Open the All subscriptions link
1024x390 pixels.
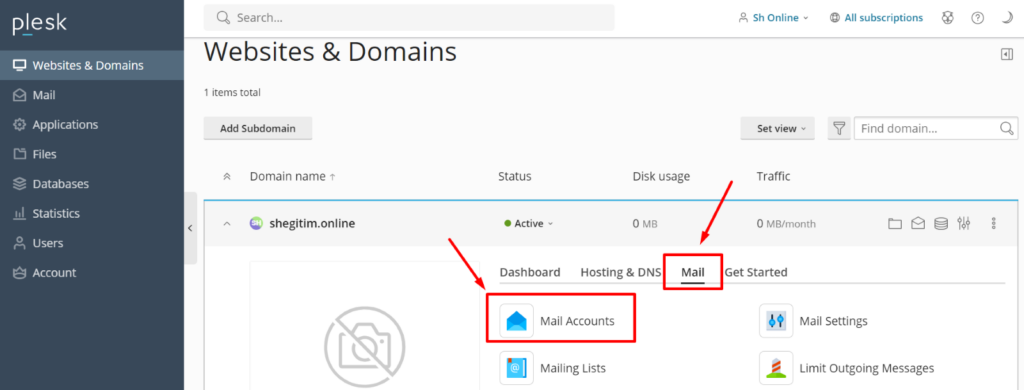[x=876, y=18]
